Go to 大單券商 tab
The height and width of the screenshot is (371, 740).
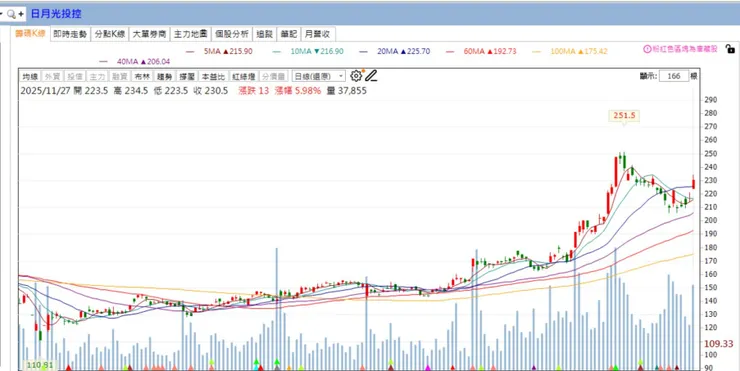tap(149, 34)
